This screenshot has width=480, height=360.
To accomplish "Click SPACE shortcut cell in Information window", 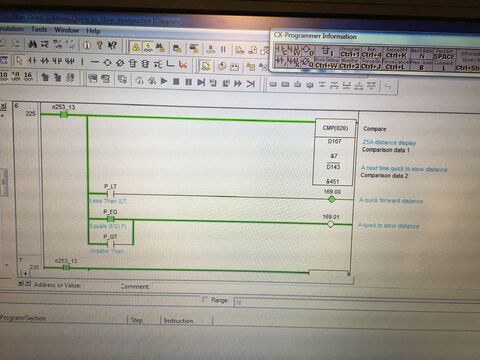I will 444,55.
